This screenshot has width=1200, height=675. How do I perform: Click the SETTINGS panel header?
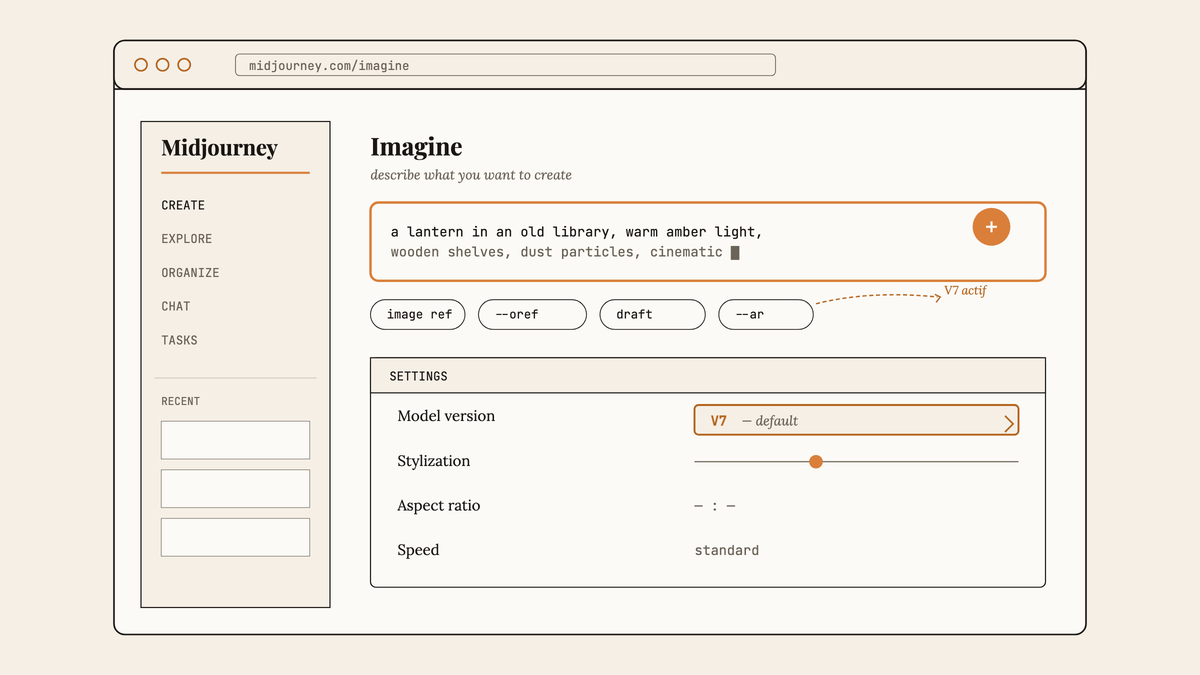(x=708, y=376)
